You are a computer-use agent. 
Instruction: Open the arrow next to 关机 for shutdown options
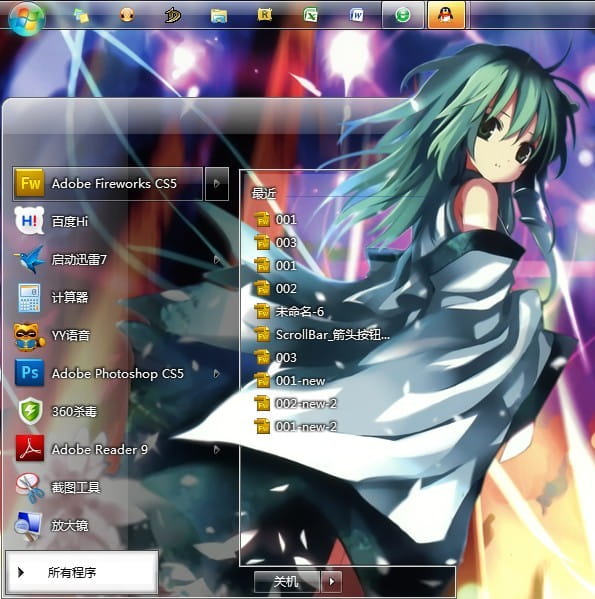click(x=331, y=582)
